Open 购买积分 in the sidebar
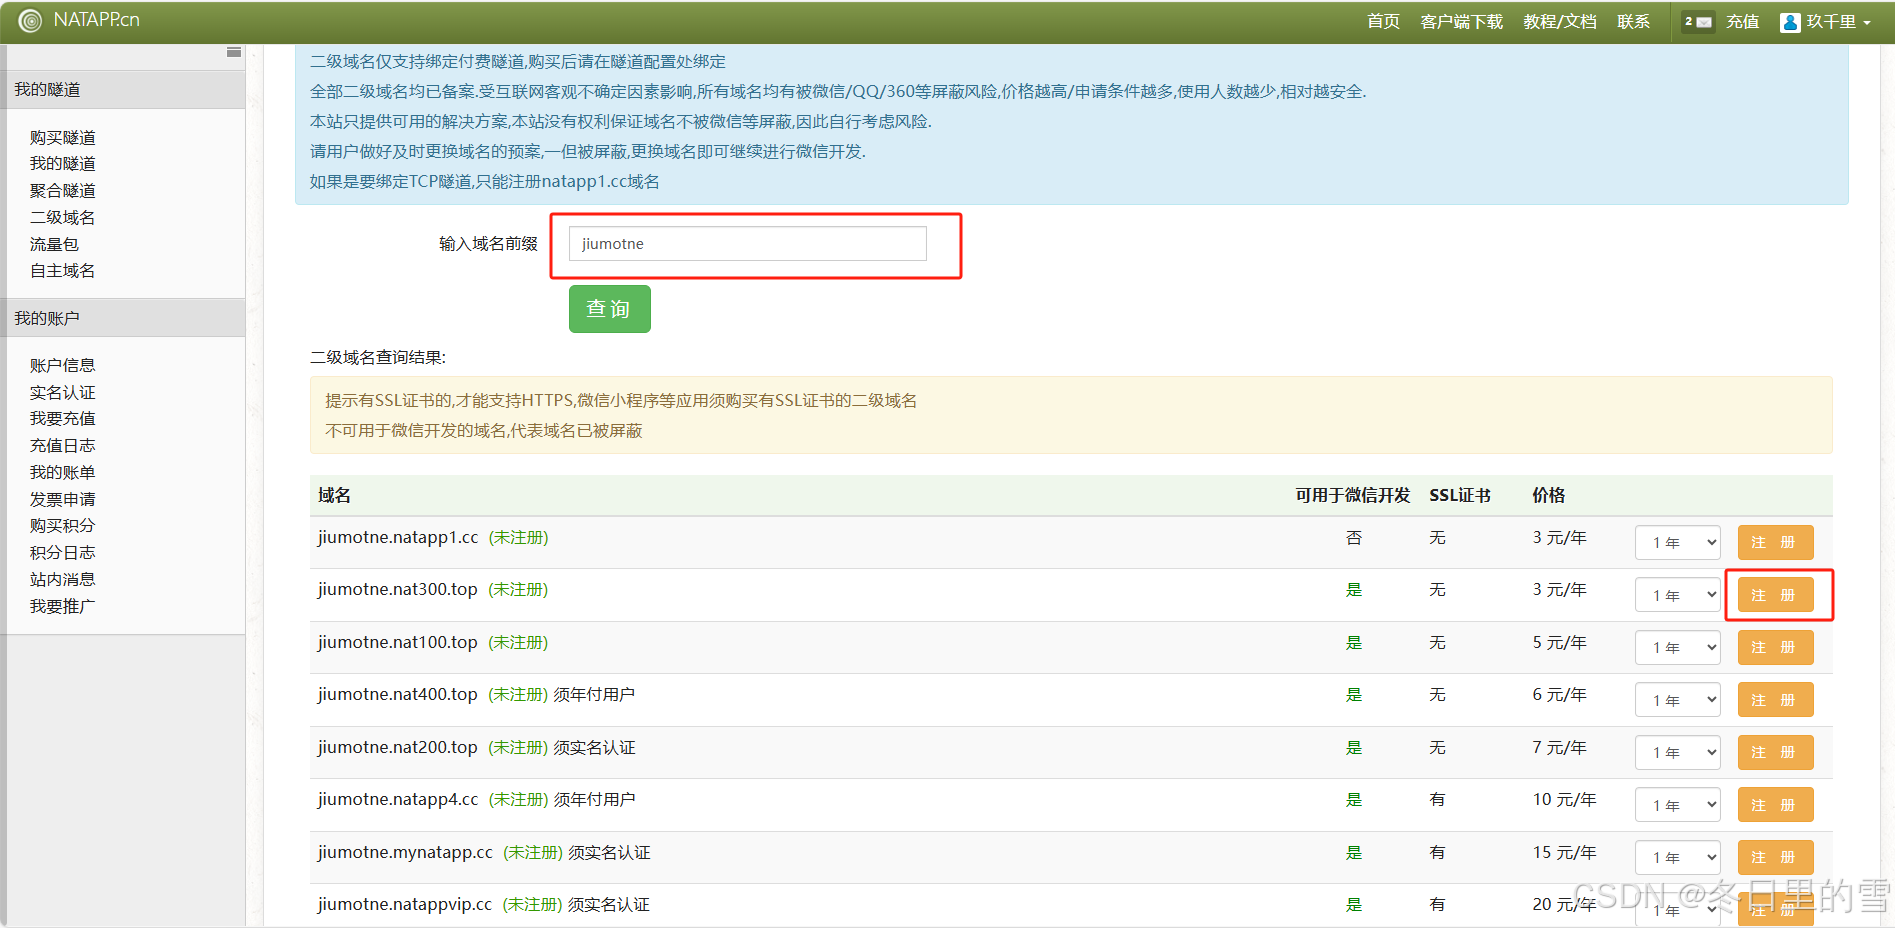1895x928 pixels. coord(63,526)
